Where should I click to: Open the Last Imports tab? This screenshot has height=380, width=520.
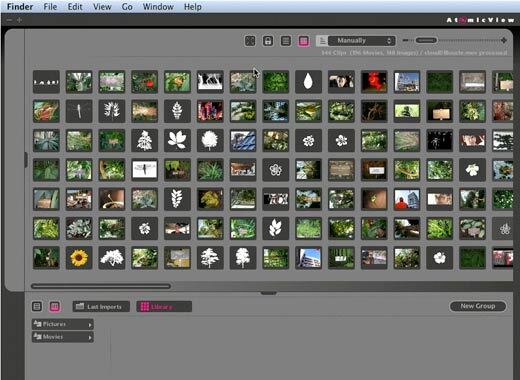pyautogui.click(x=101, y=307)
